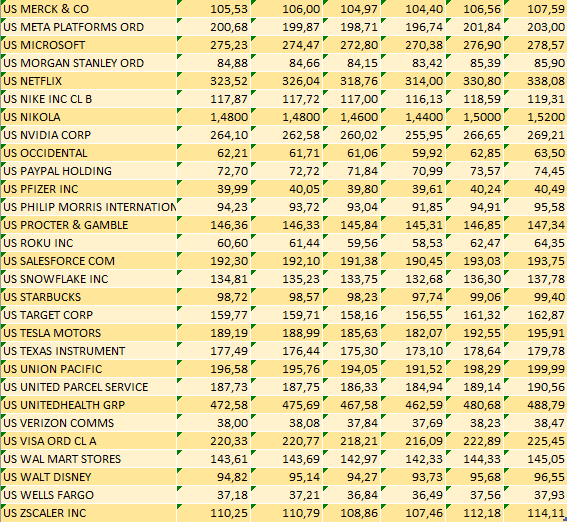The image size is (567, 522).
Task: Click the Philip Morris value 93,04
Action: click(x=352, y=207)
